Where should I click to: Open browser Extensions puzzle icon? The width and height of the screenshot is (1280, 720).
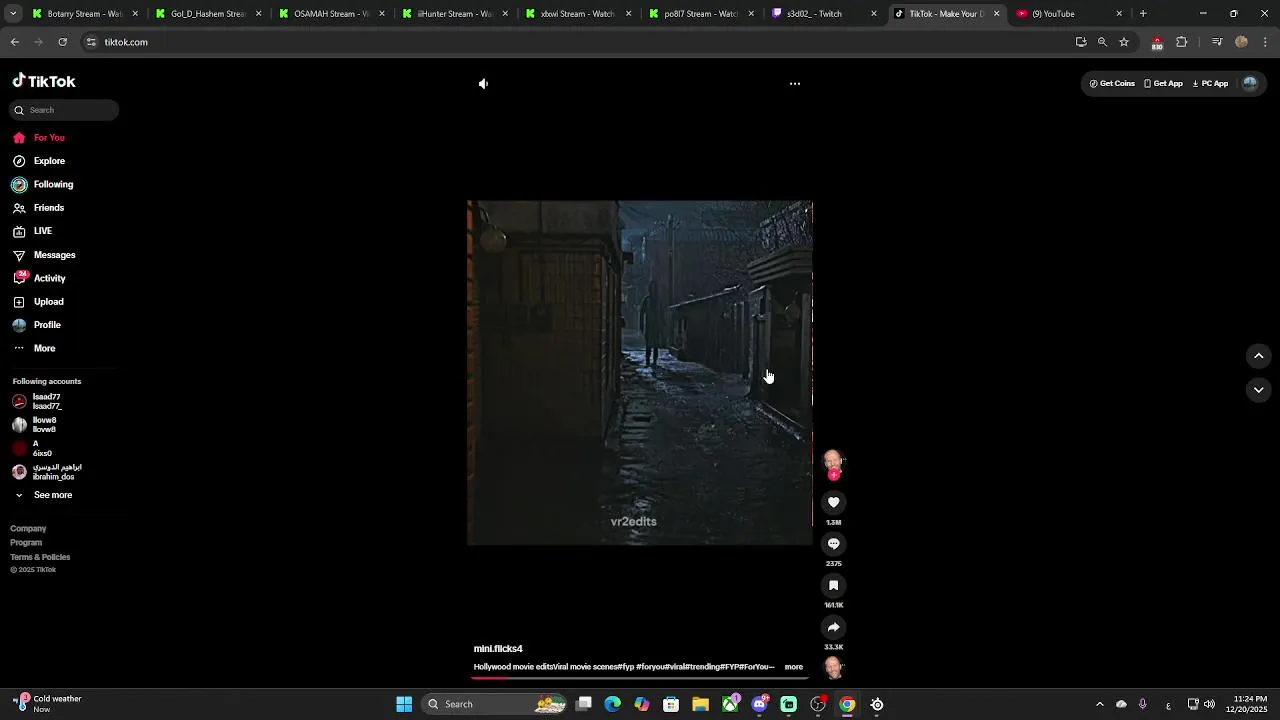pyautogui.click(x=1182, y=42)
